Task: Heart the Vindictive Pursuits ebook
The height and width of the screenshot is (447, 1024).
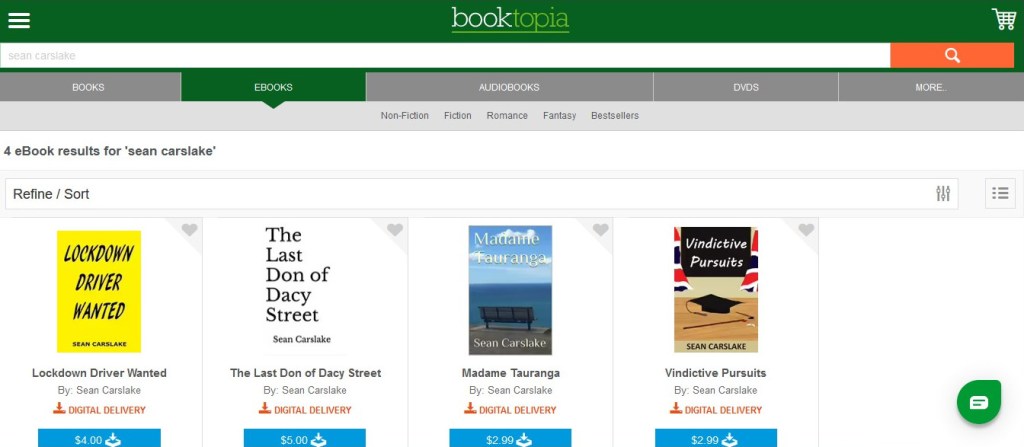Action: 806,231
